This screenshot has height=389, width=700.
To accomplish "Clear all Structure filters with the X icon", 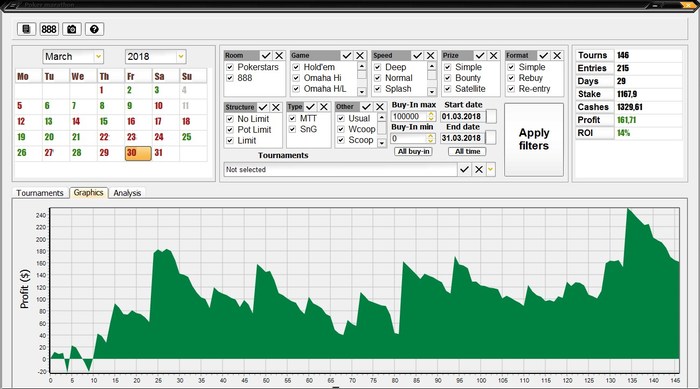I will 276,107.
